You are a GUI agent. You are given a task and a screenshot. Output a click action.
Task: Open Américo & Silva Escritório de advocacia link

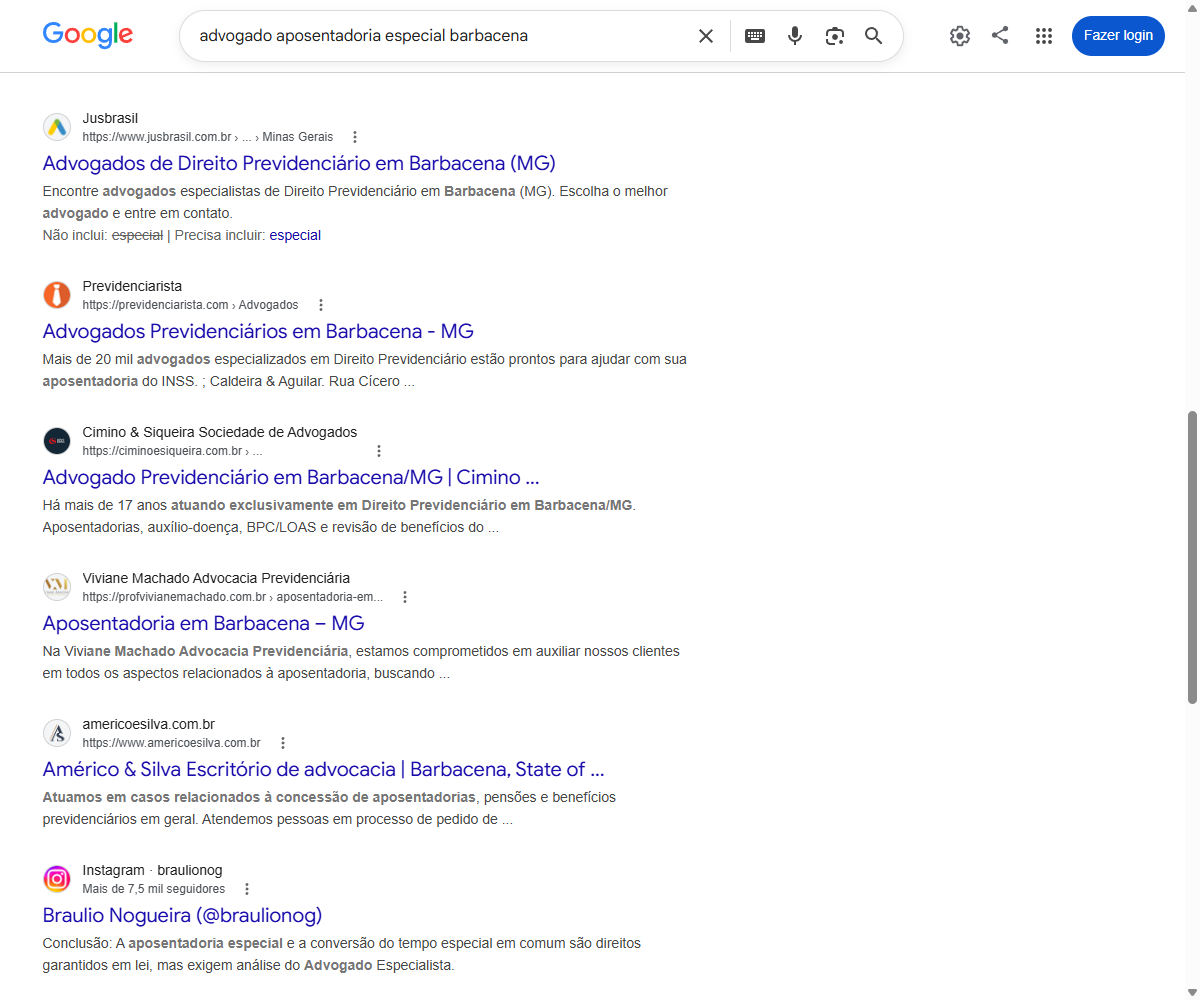[x=324, y=769]
